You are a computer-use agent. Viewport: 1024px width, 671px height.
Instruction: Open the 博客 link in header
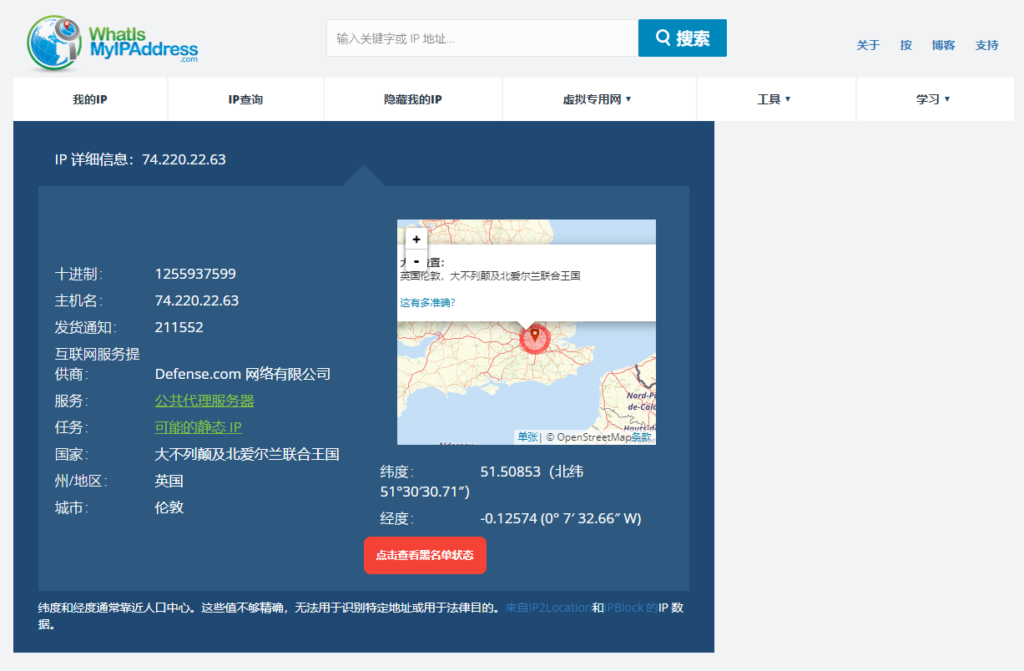[x=943, y=45]
